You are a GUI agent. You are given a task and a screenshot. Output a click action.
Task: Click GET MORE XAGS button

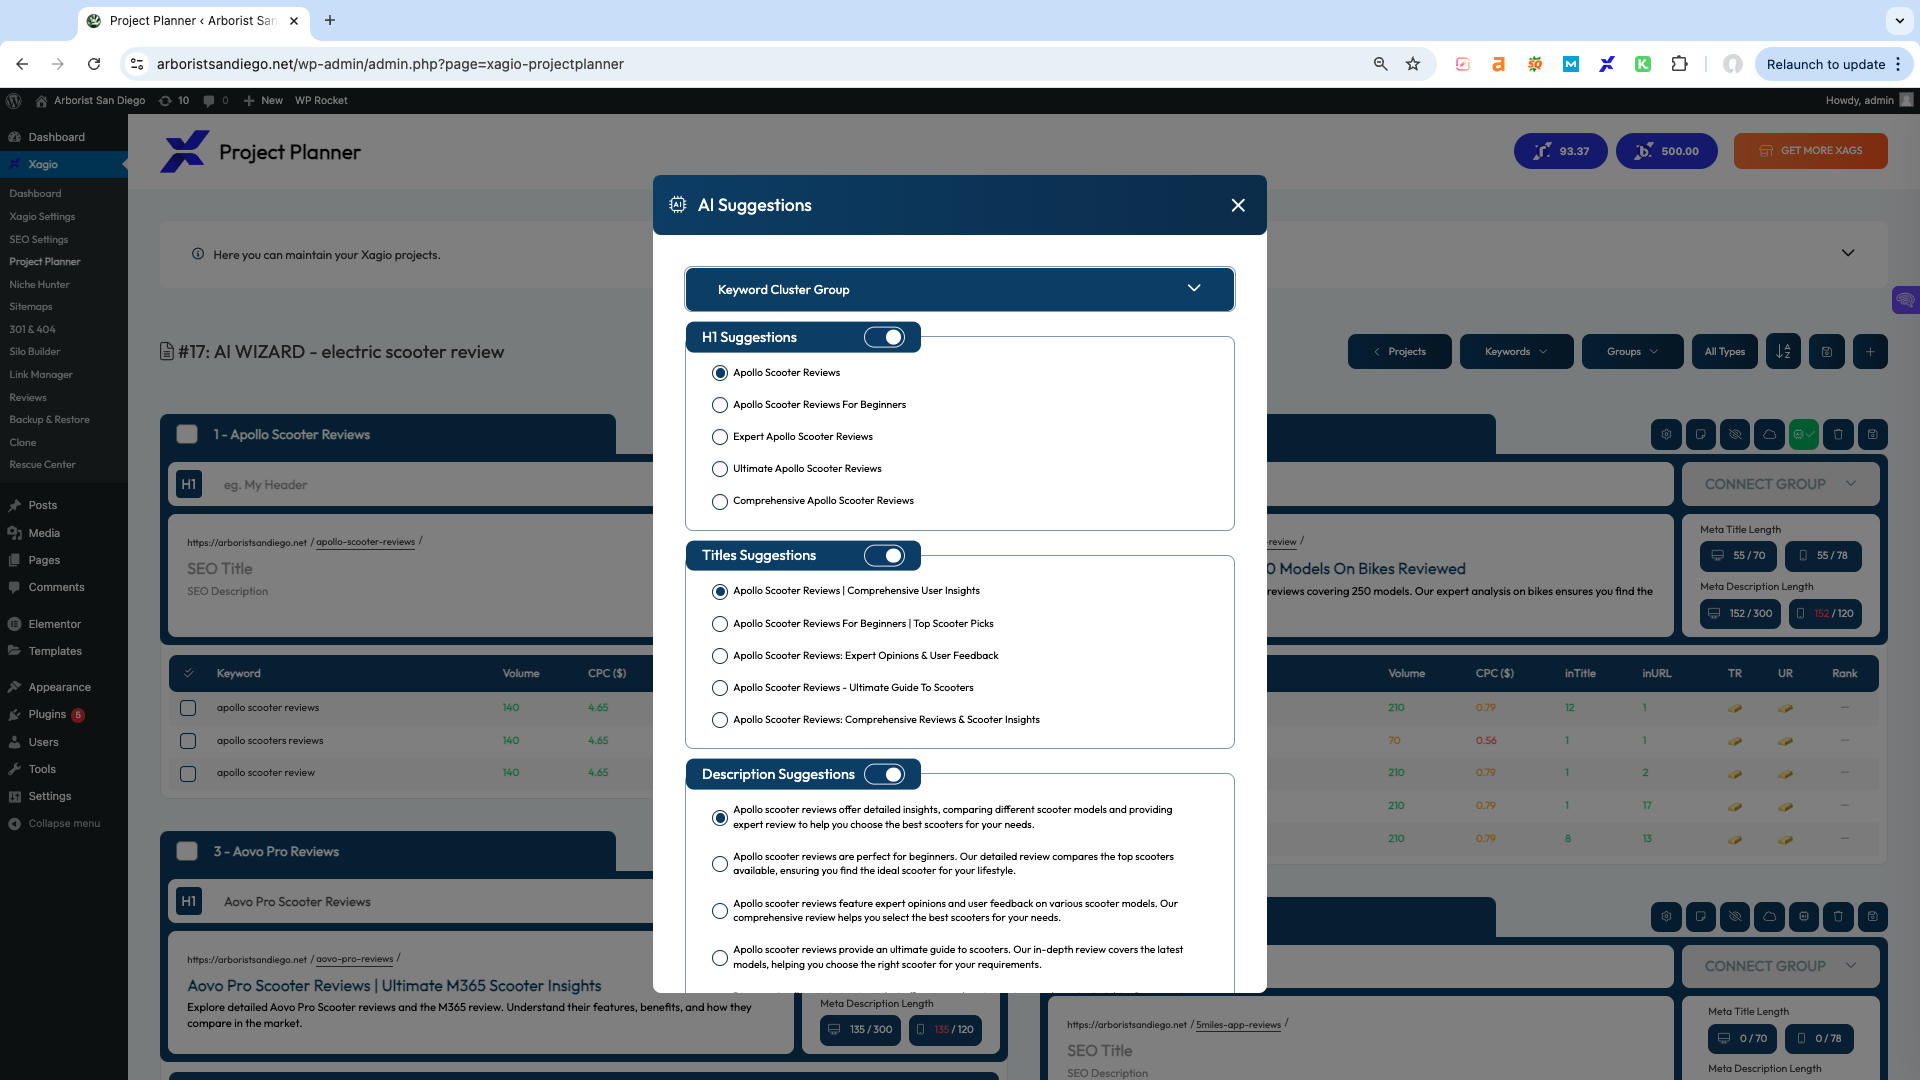(x=1811, y=151)
